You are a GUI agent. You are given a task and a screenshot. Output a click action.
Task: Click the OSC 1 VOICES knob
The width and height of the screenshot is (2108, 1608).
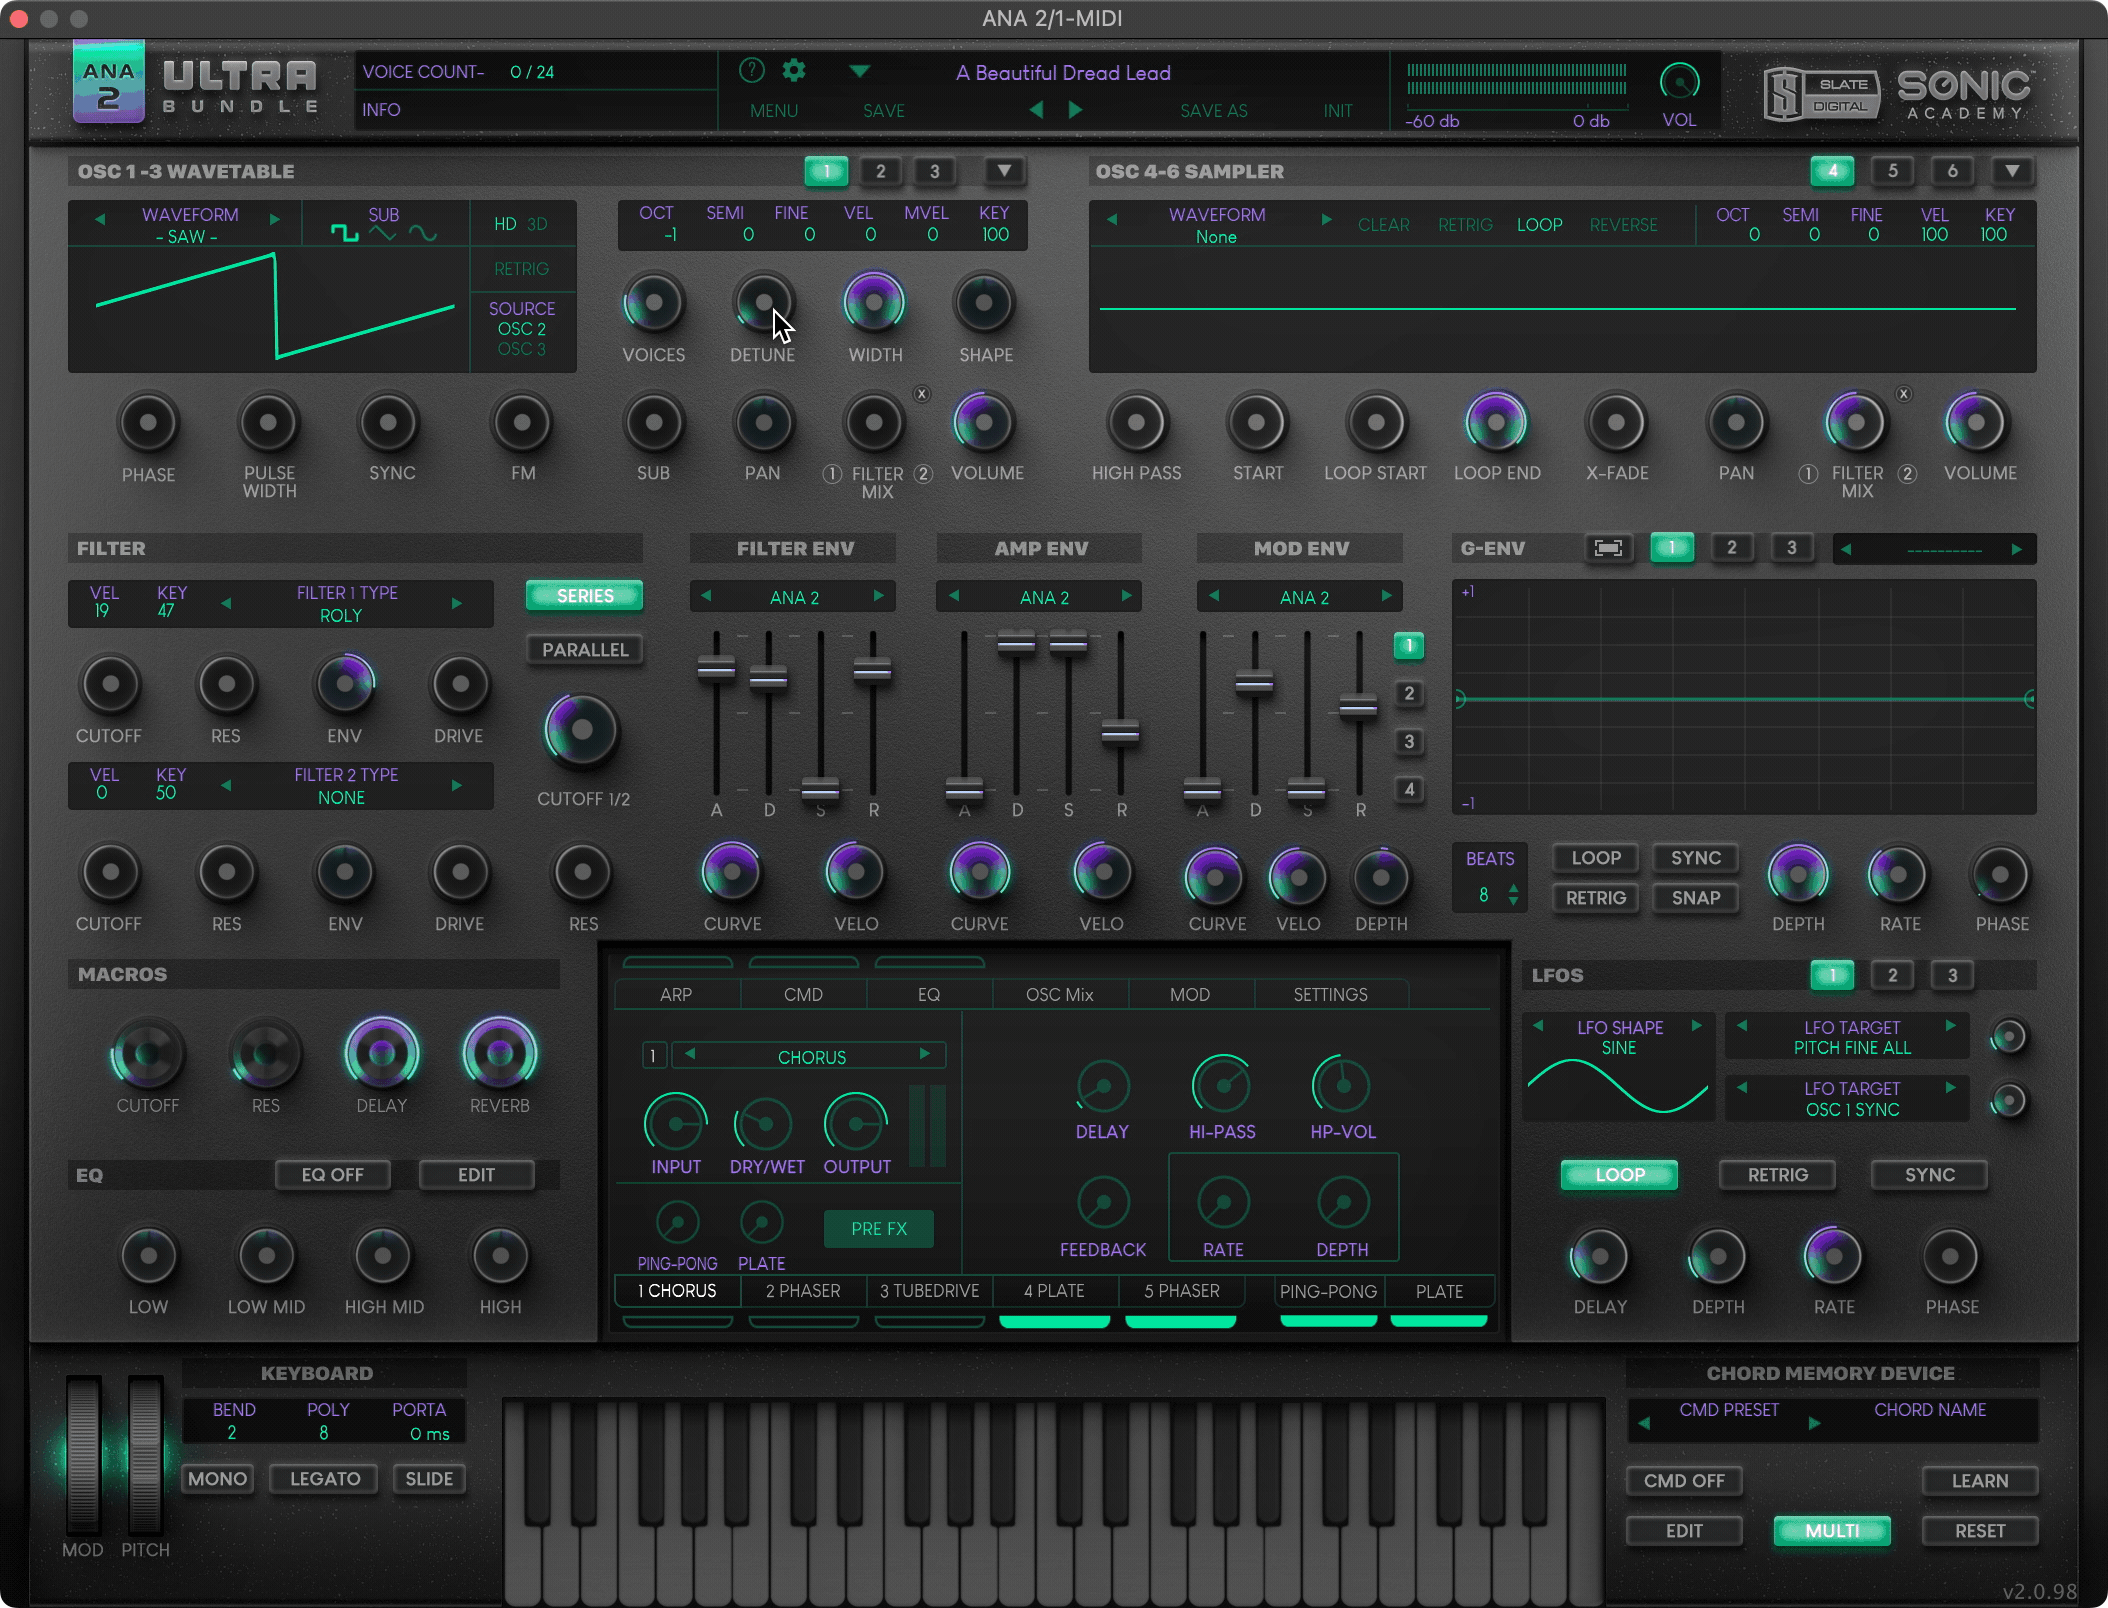653,302
